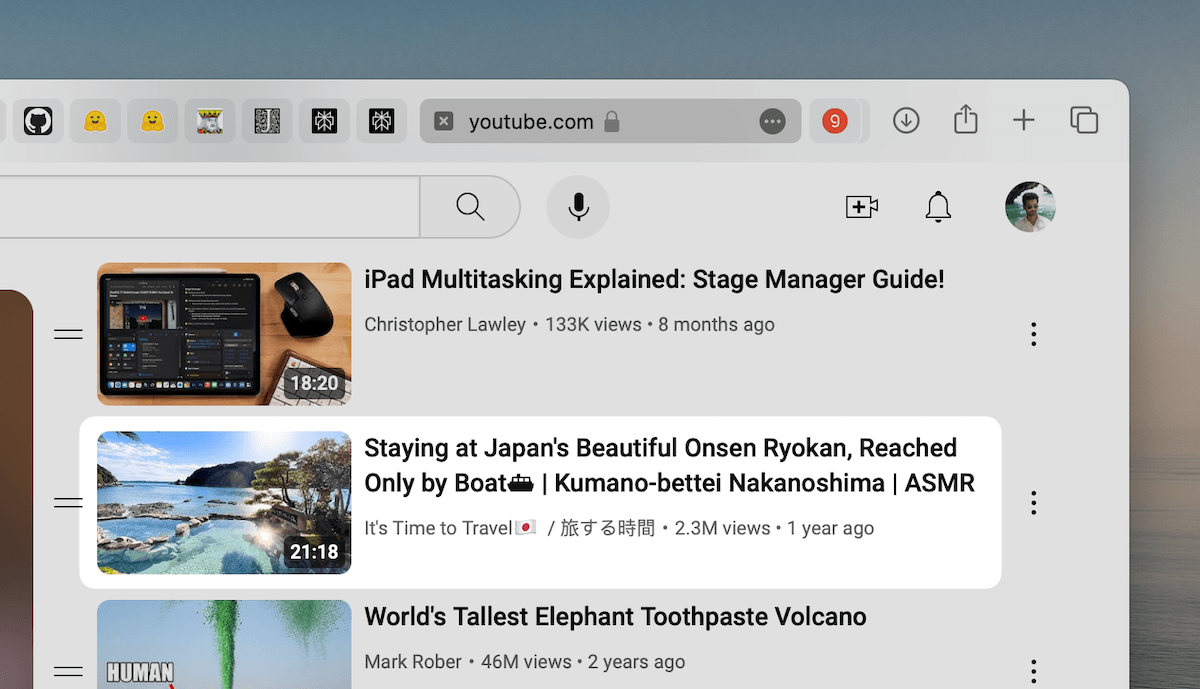Click the YouTube search magnifier button
The height and width of the screenshot is (689, 1200).
click(470, 207)
